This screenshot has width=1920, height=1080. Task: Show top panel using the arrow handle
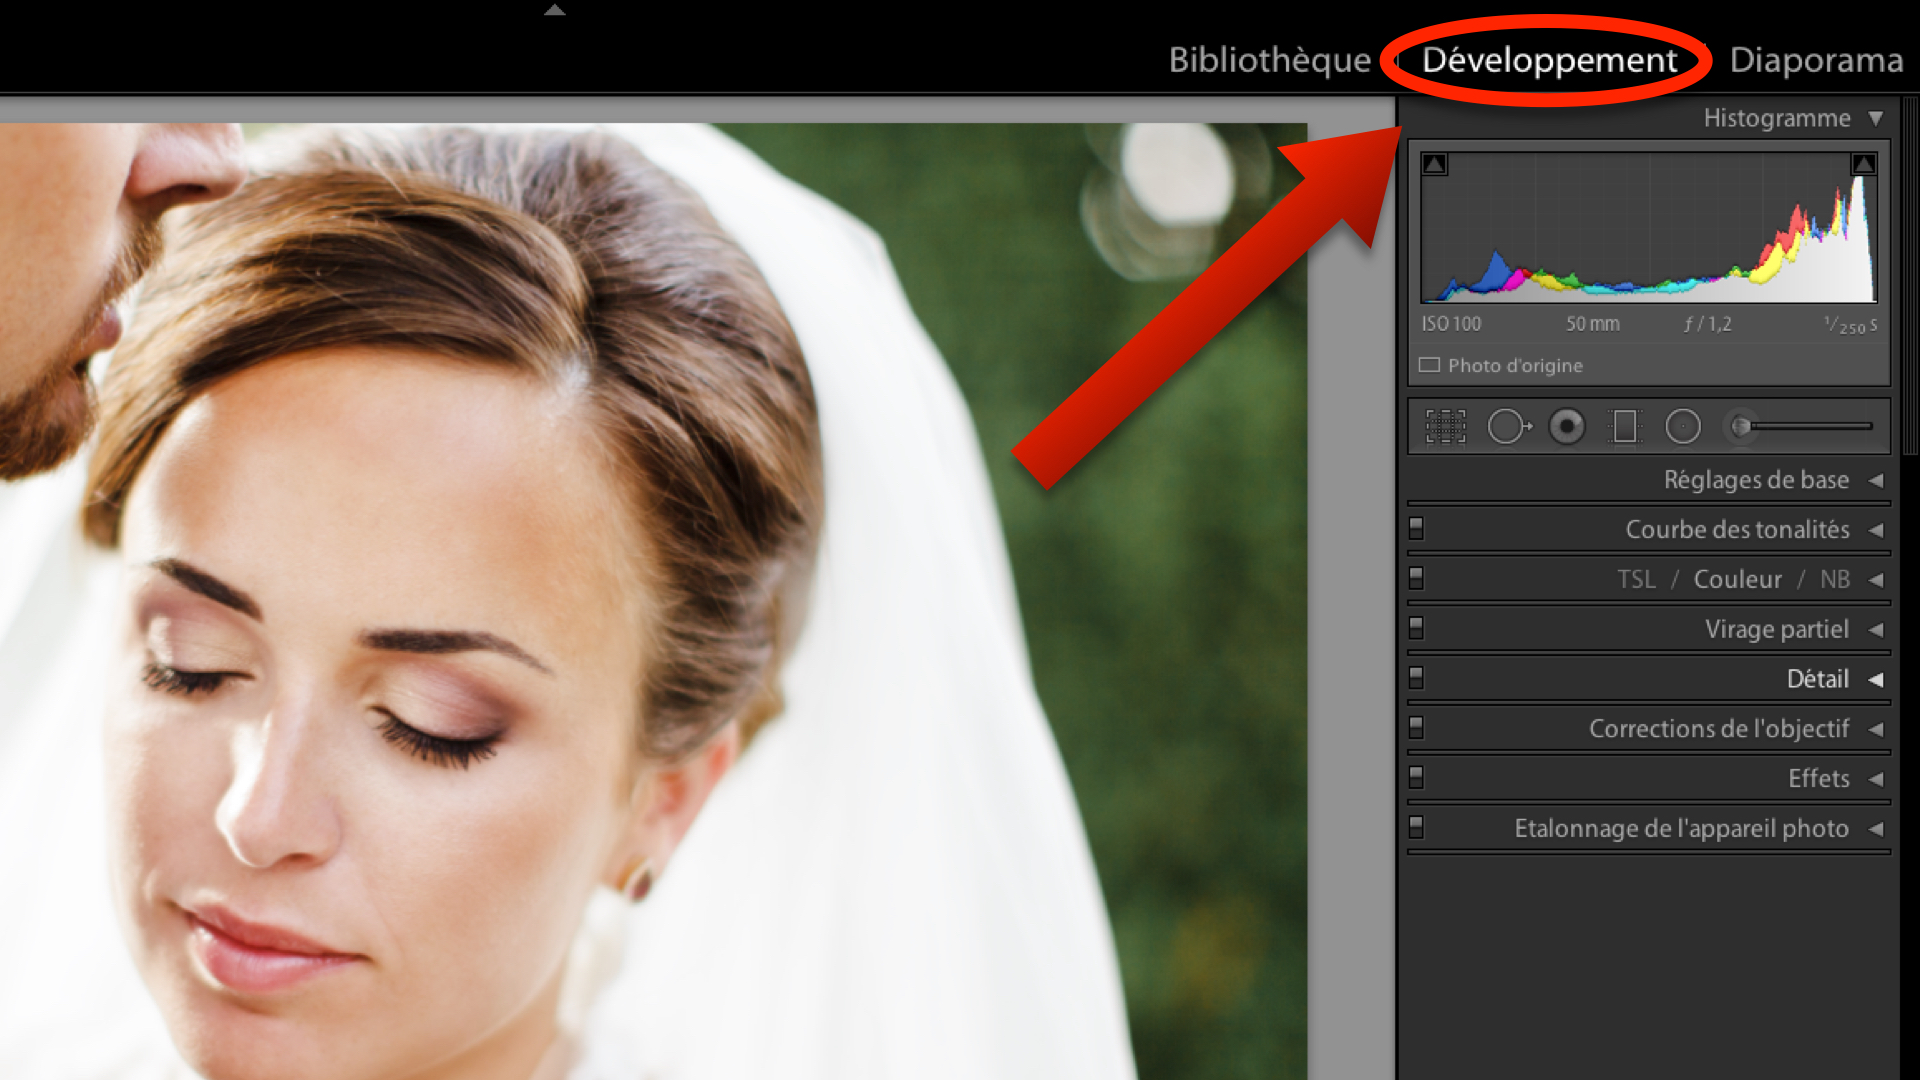[x=555, y=10]
